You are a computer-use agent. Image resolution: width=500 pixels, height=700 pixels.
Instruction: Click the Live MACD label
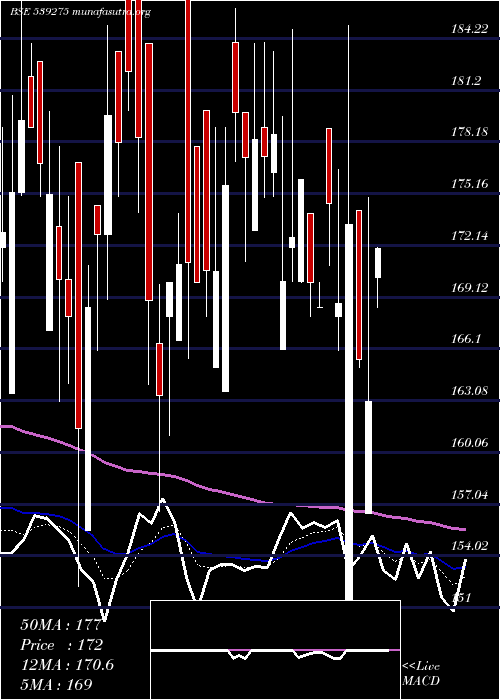[421, 673]
